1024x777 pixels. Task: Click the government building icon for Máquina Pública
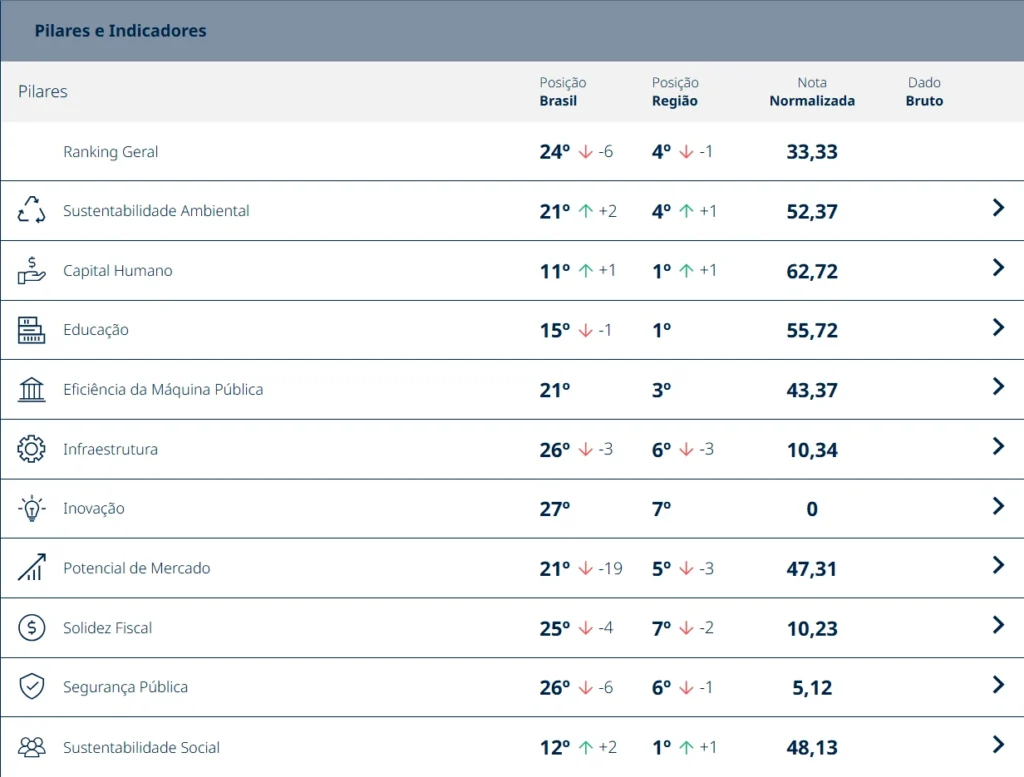pyautogui.click(x=31, y=389)
